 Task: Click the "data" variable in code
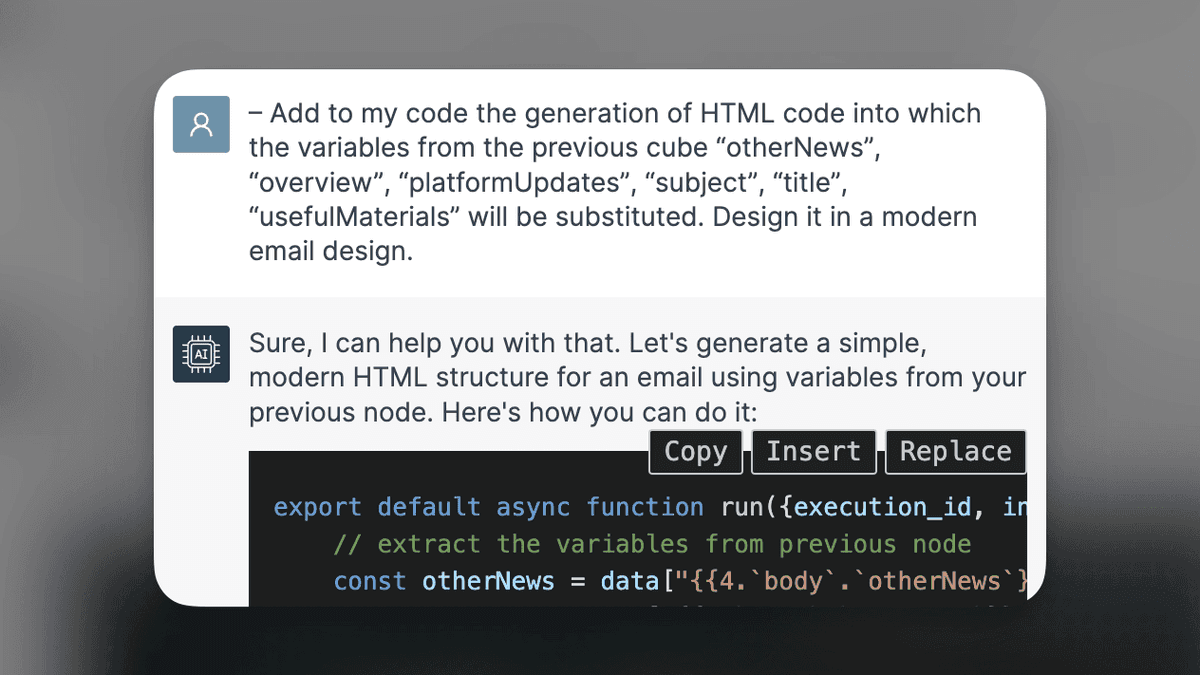pyautogui.click(x=629, y=582)
